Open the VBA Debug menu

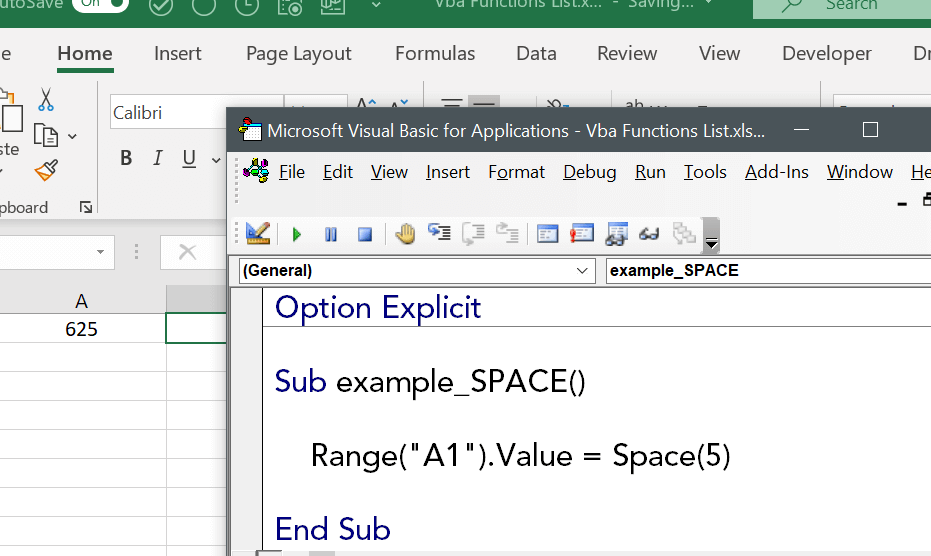pyautogui.click(x=590, y=172)
